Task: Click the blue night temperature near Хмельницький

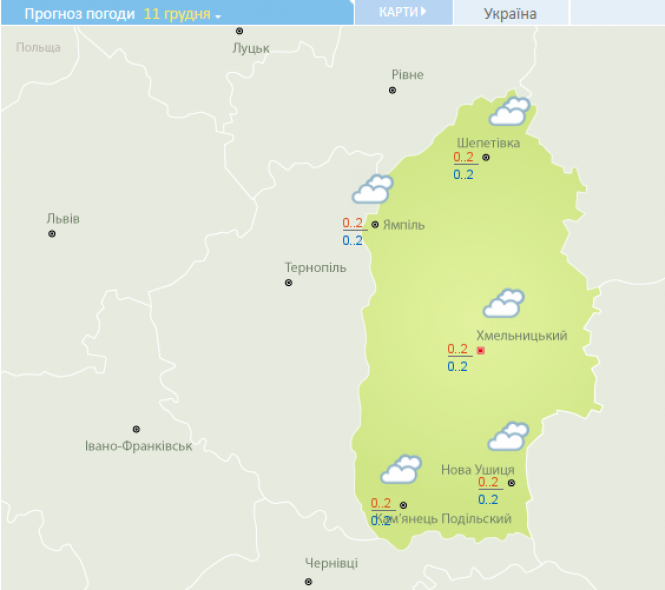Action: (457, 367)
